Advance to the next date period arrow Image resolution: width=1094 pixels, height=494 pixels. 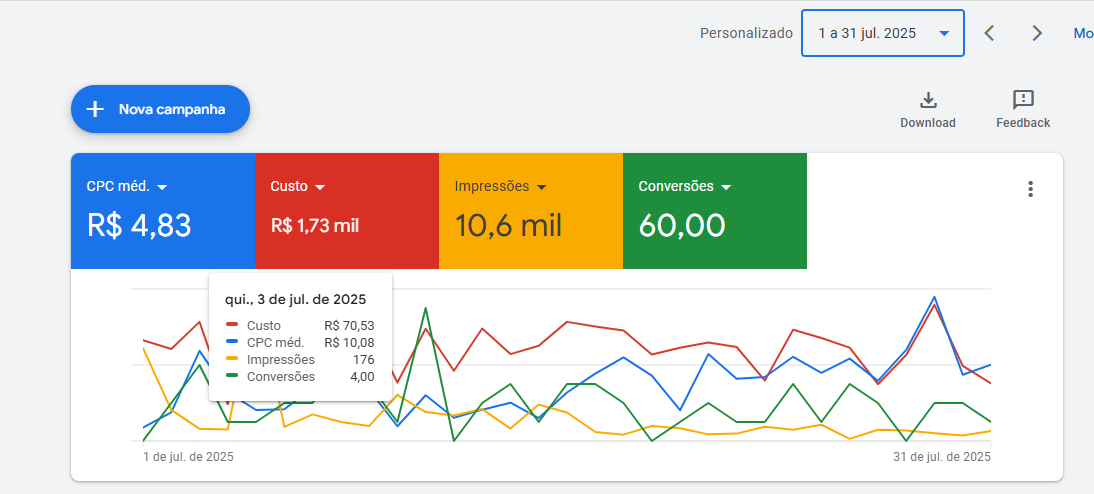point(1037,33)
